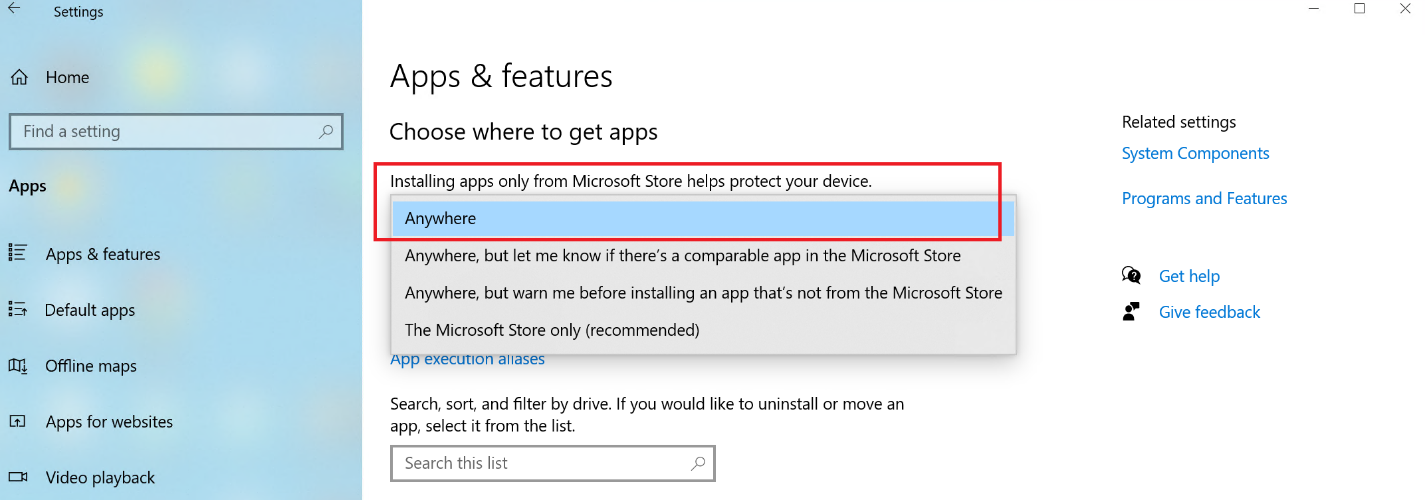Click the Give feedback link
Image resolution: width=1427 pixels, height=502 pixels.
coord(1209,312)
